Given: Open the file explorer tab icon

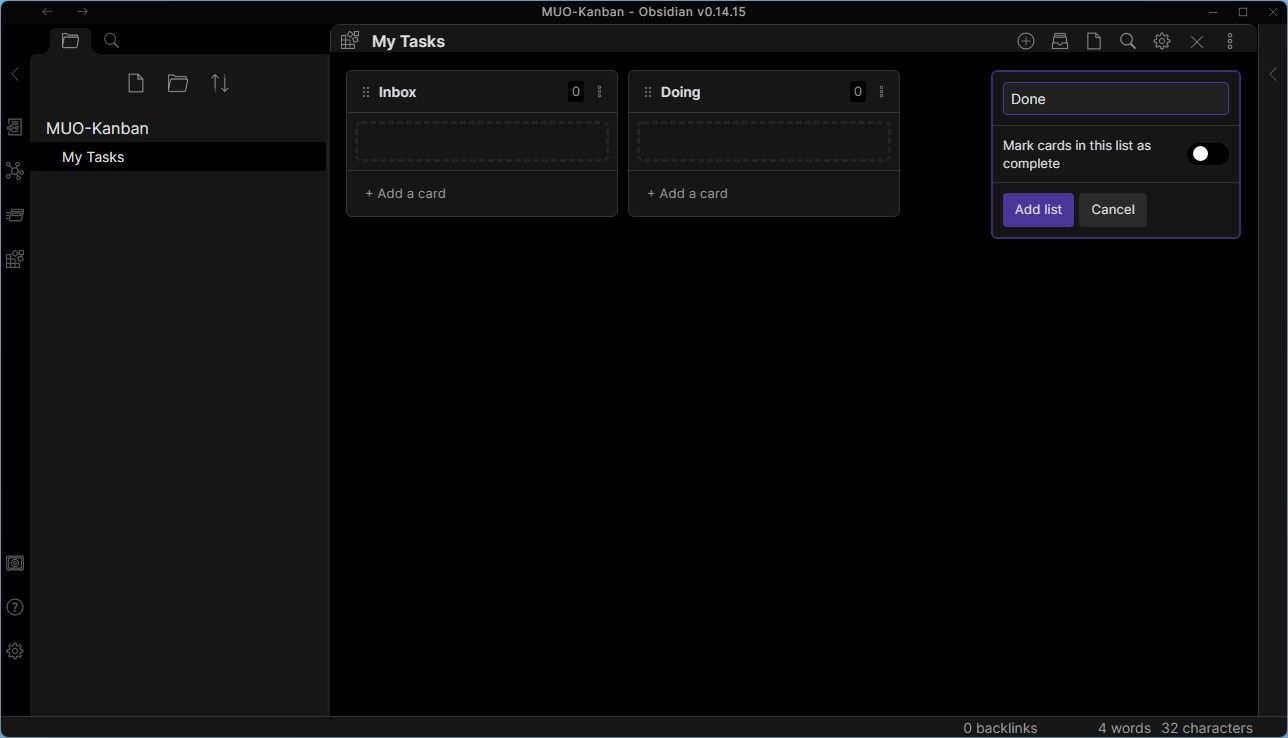Looking at the screenshot, I should click(70, 41).
